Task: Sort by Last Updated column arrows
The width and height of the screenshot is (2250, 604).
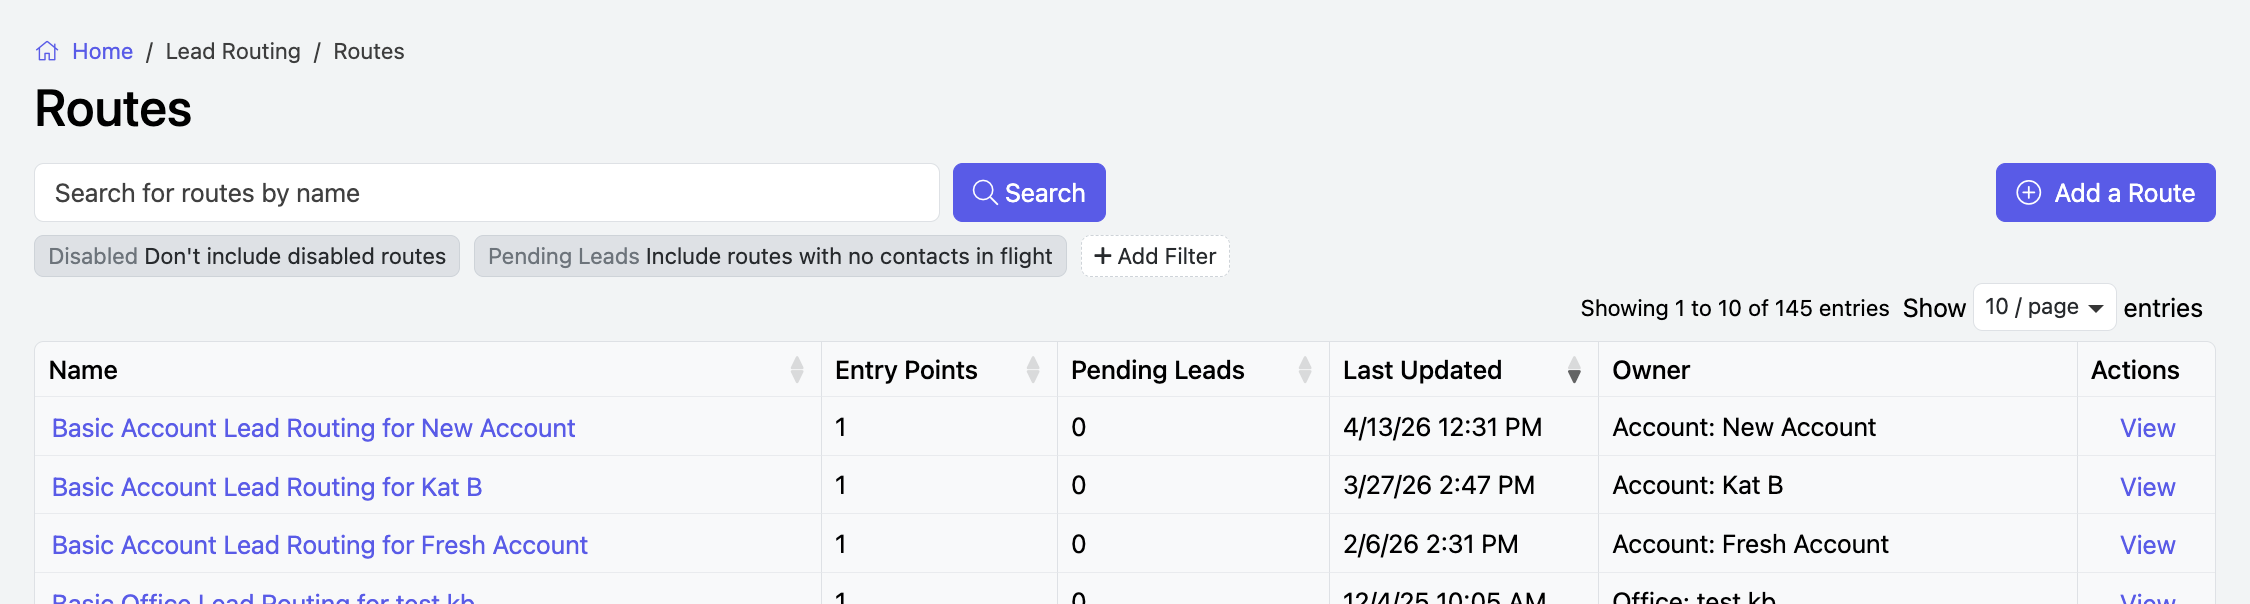Action: coord(1574,370)
